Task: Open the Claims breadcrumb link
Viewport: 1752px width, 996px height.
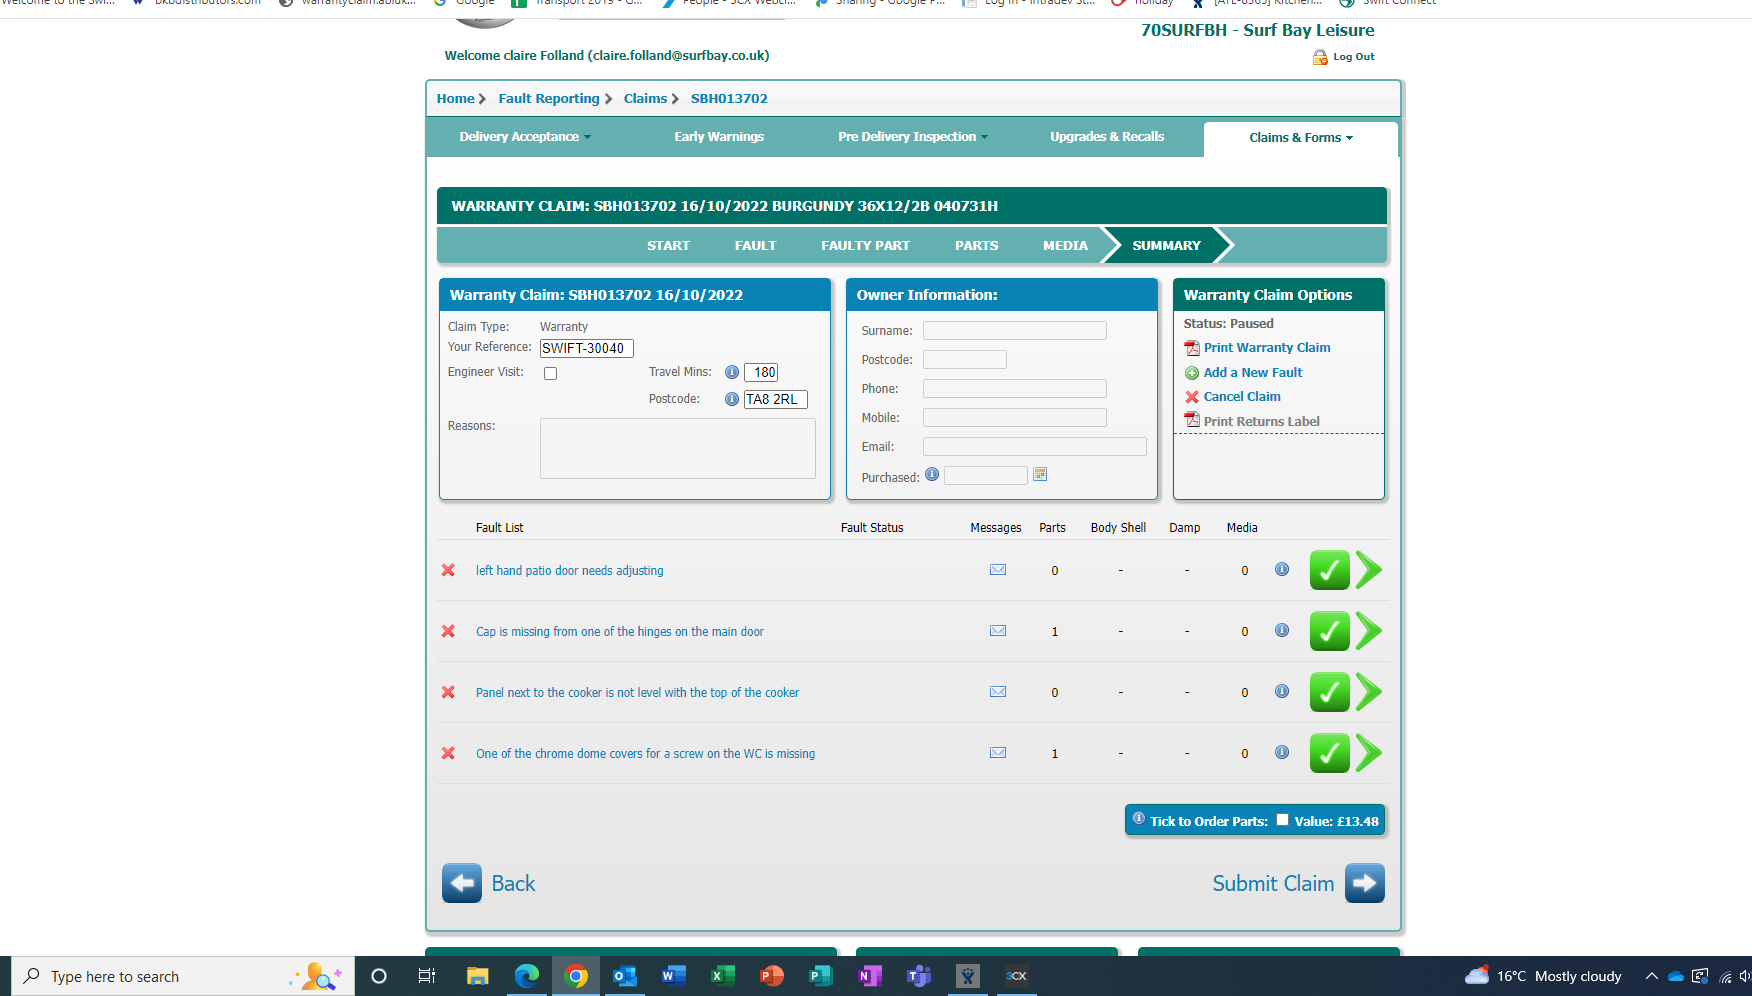Action: point(645,98)
